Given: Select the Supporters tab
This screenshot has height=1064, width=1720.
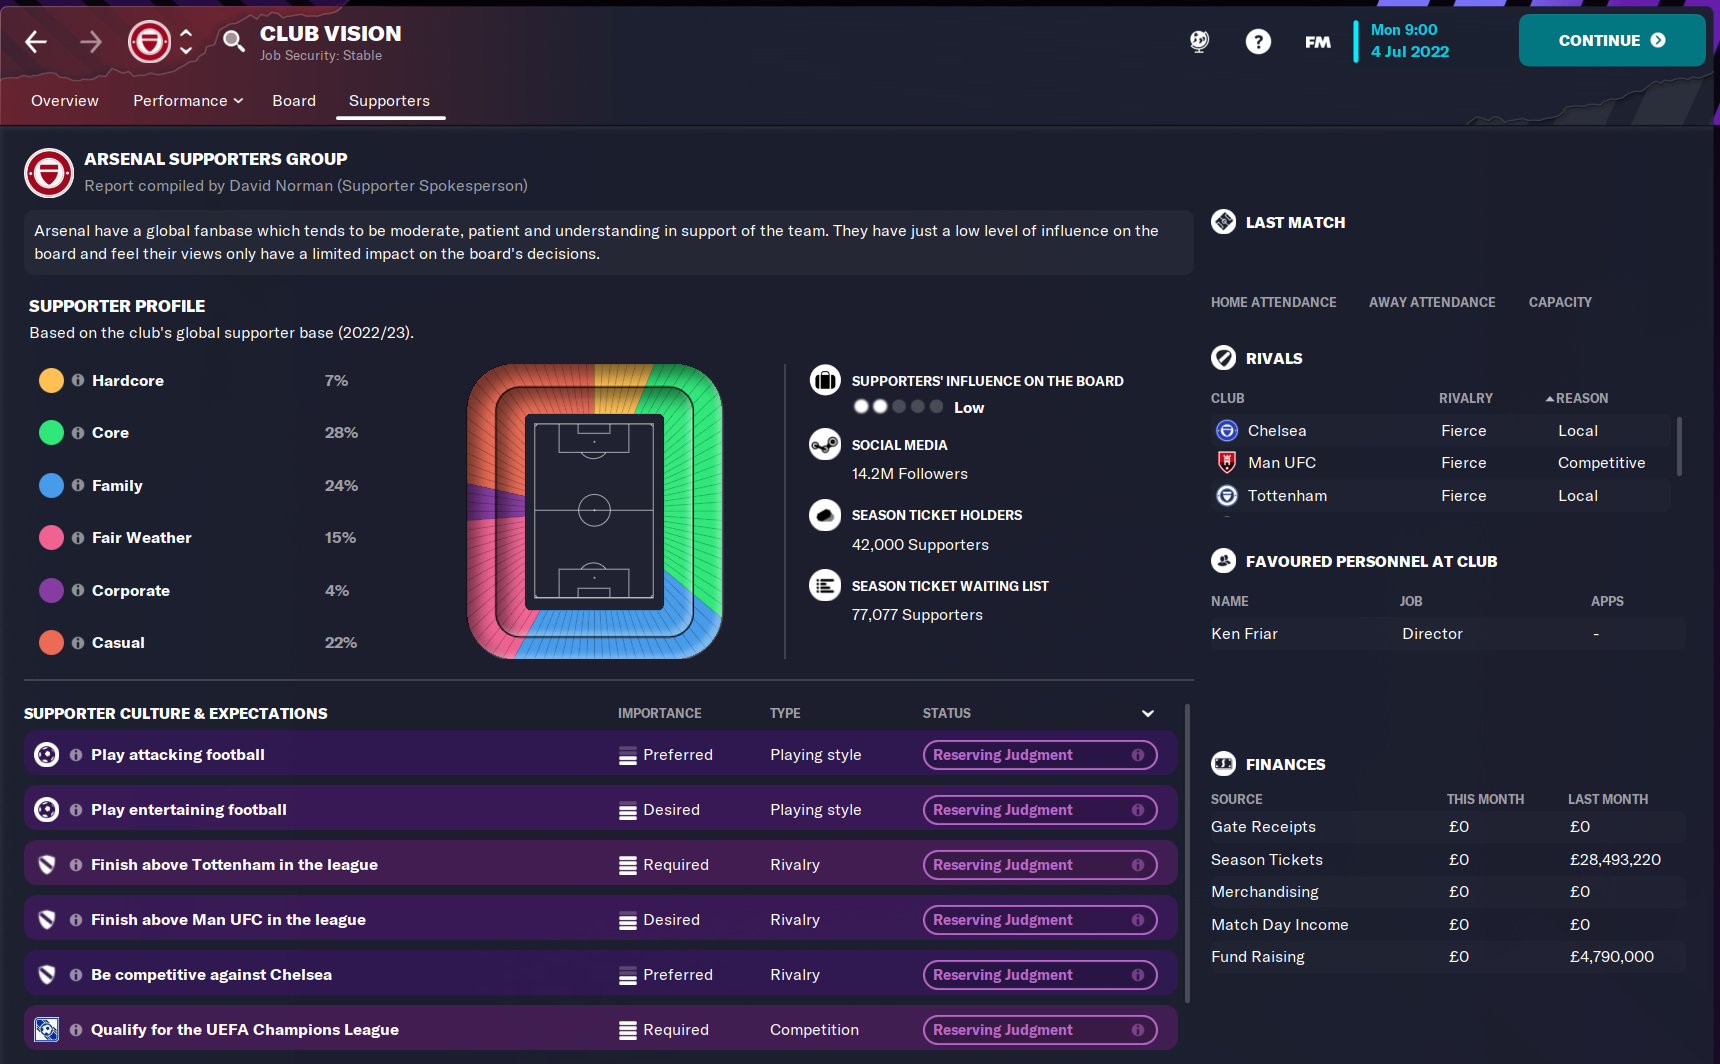Looking at the screenshot, I should (x=389, y=101).
